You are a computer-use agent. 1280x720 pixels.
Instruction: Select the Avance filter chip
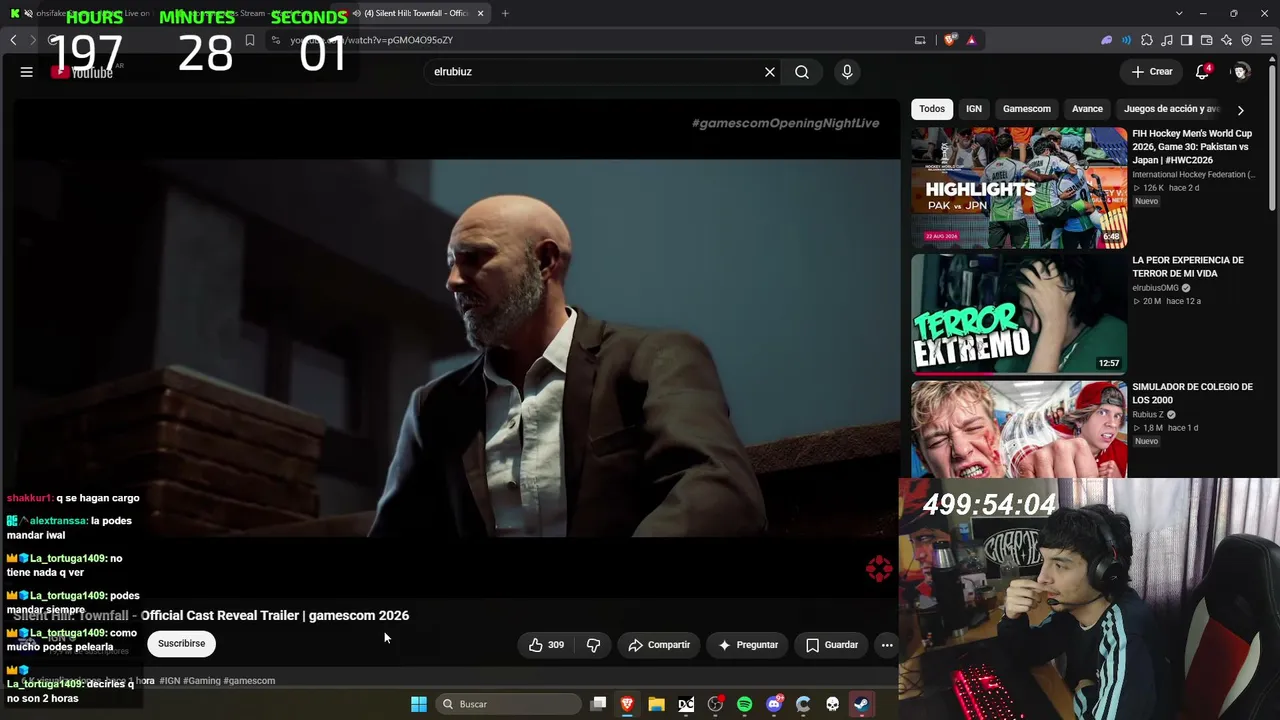click(1087, 109)
